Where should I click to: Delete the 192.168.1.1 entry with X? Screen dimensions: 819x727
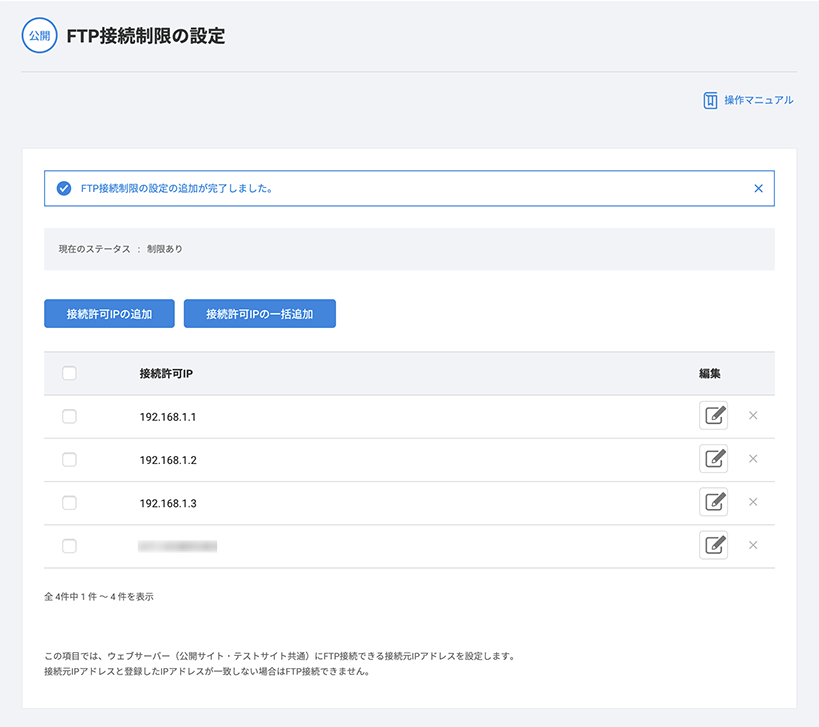pos(753,416)
